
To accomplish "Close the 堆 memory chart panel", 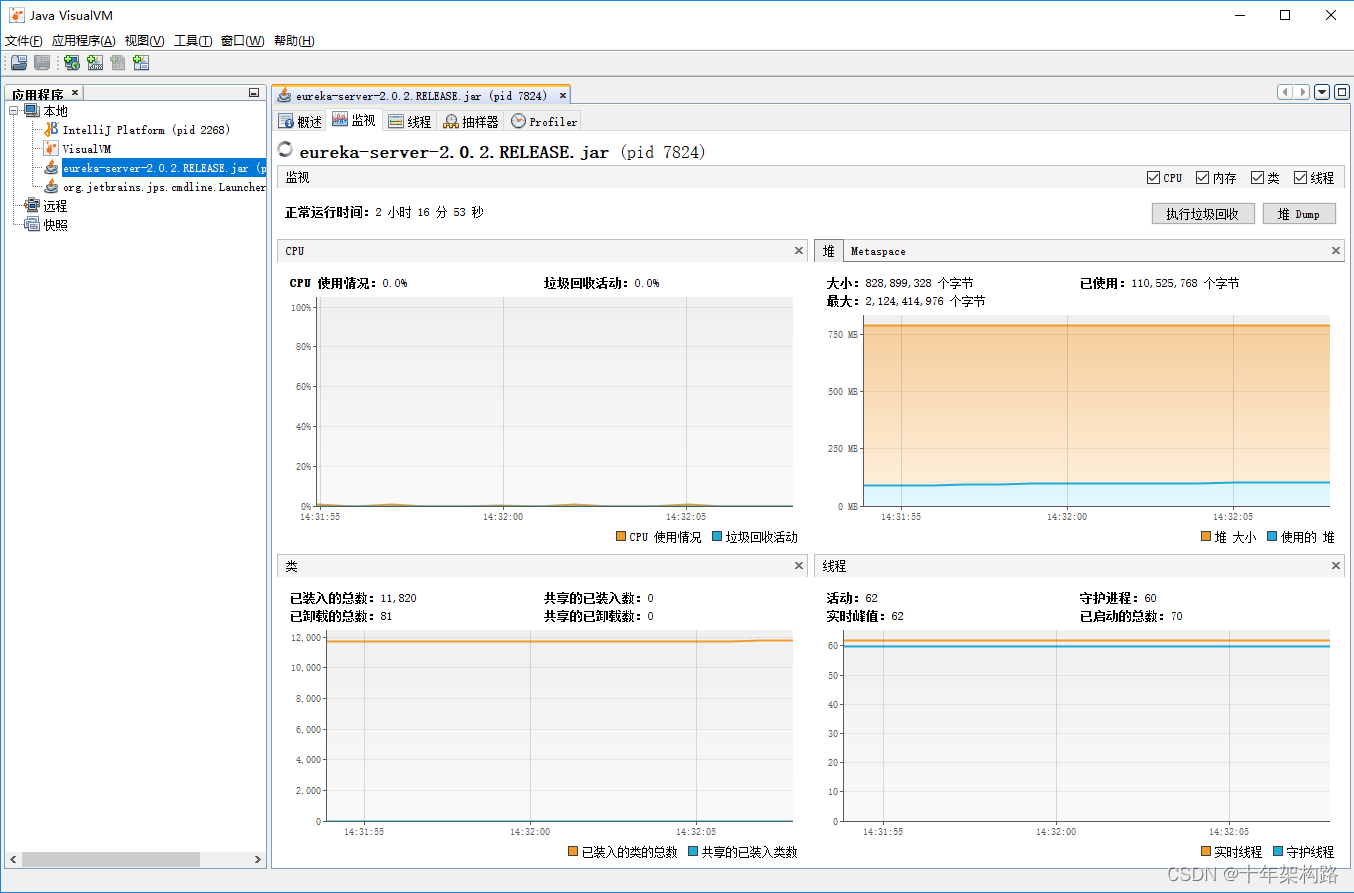I will click(1336, 251).
